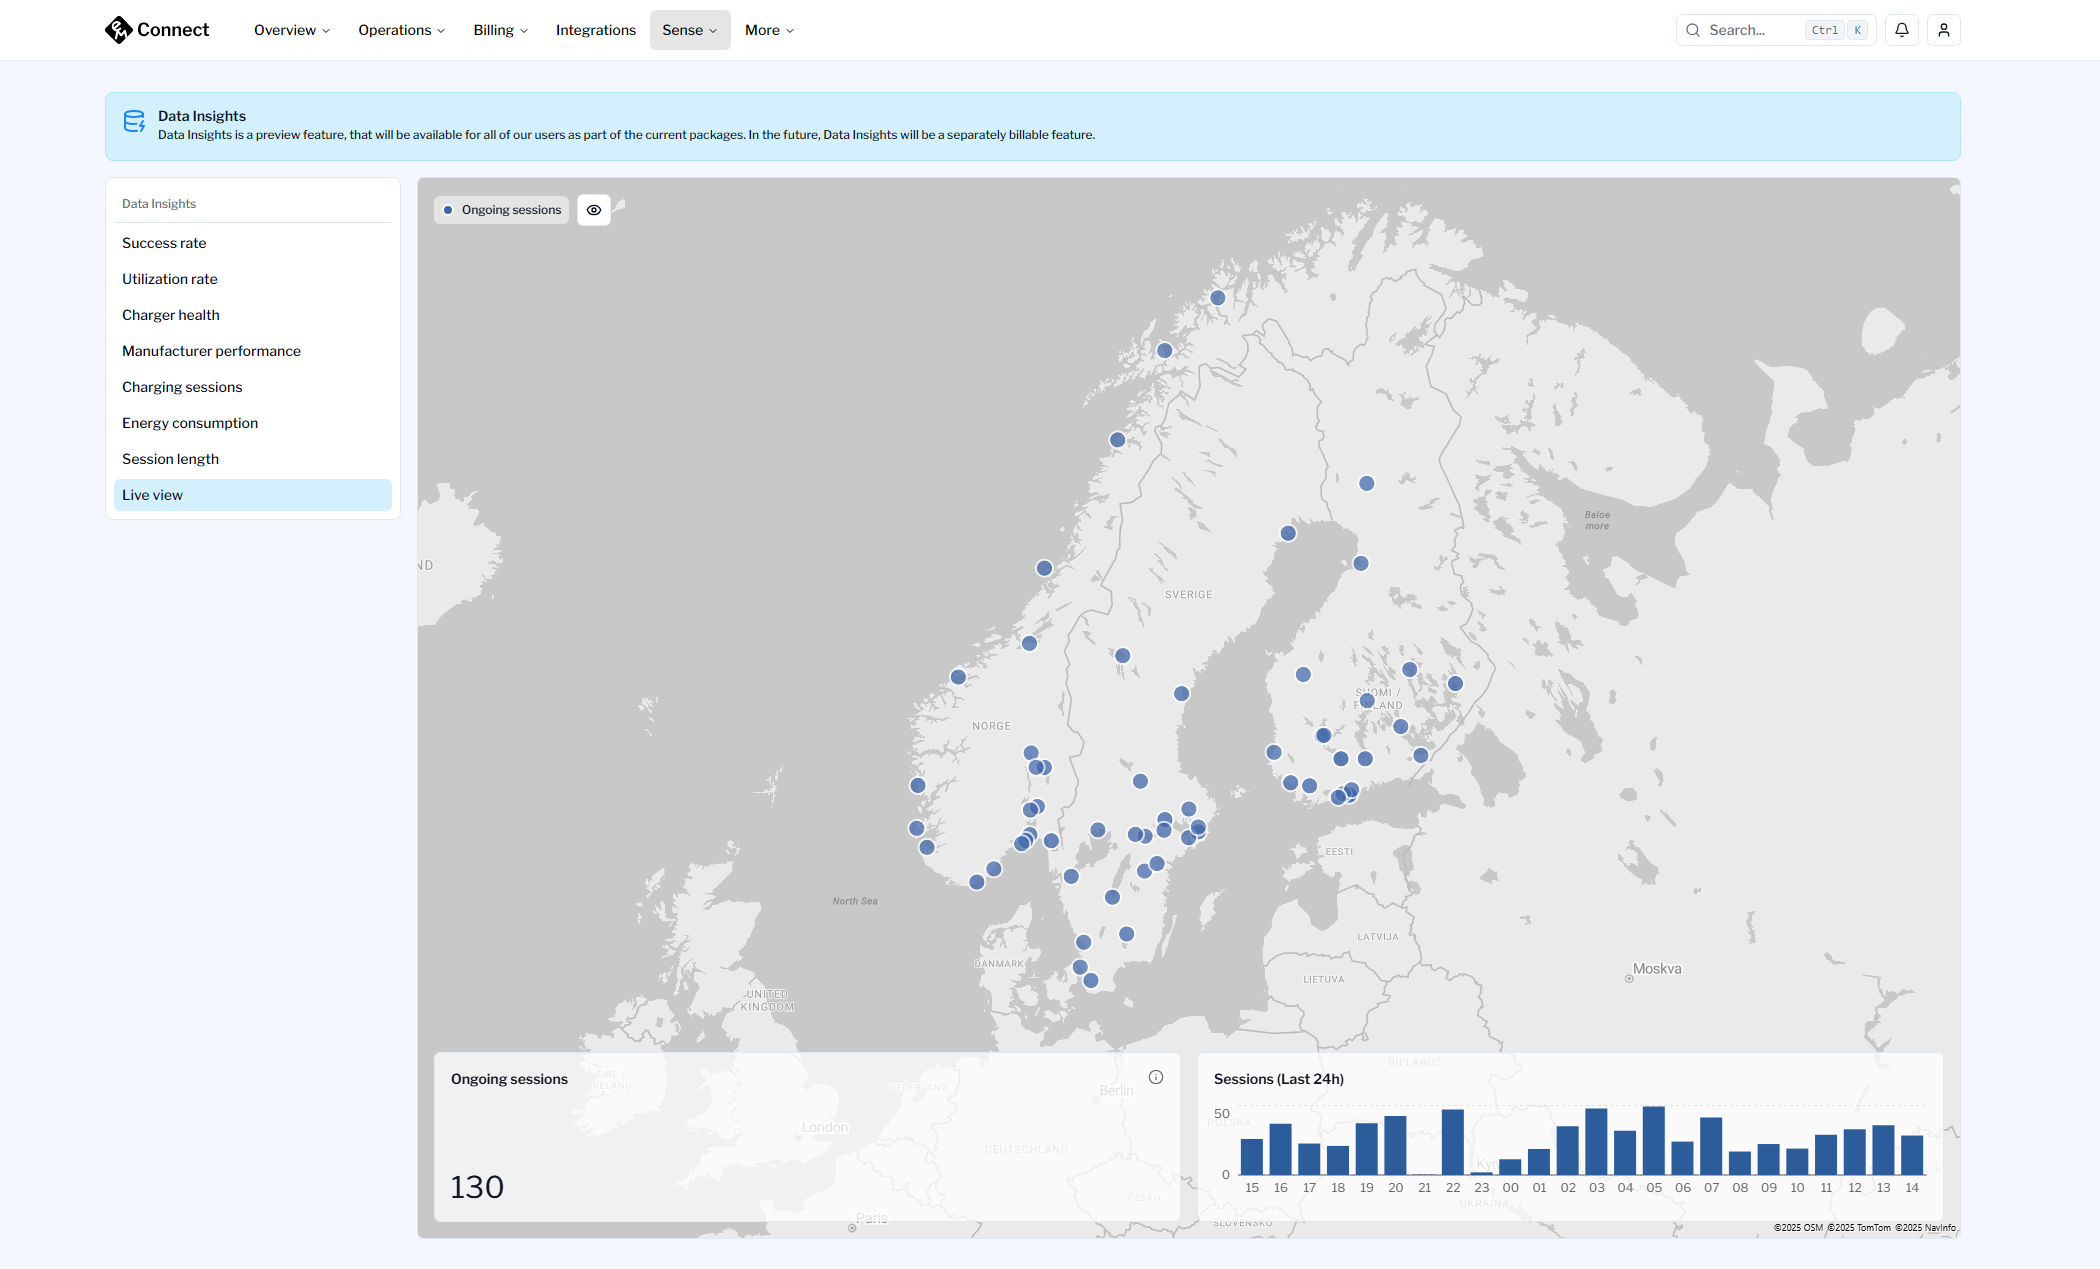
Task: Expand the Overview dropdown menu
Action: pyautogui.click(x=291, y=30)
